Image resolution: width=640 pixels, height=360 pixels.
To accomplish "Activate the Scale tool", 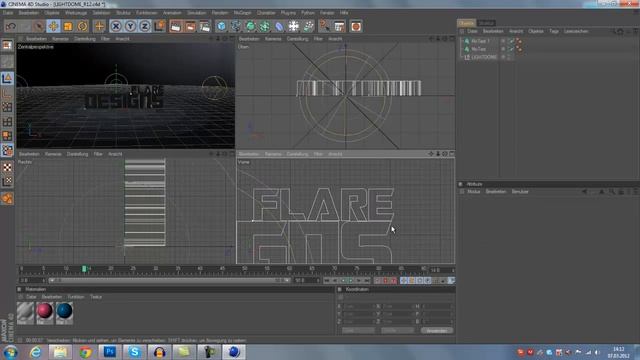I will (x=68, y=26).
